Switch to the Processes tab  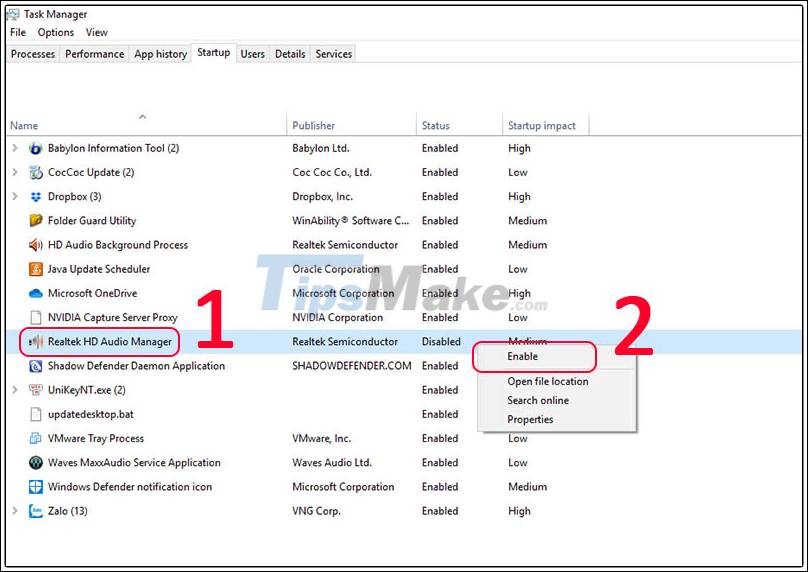pos(33,54)
